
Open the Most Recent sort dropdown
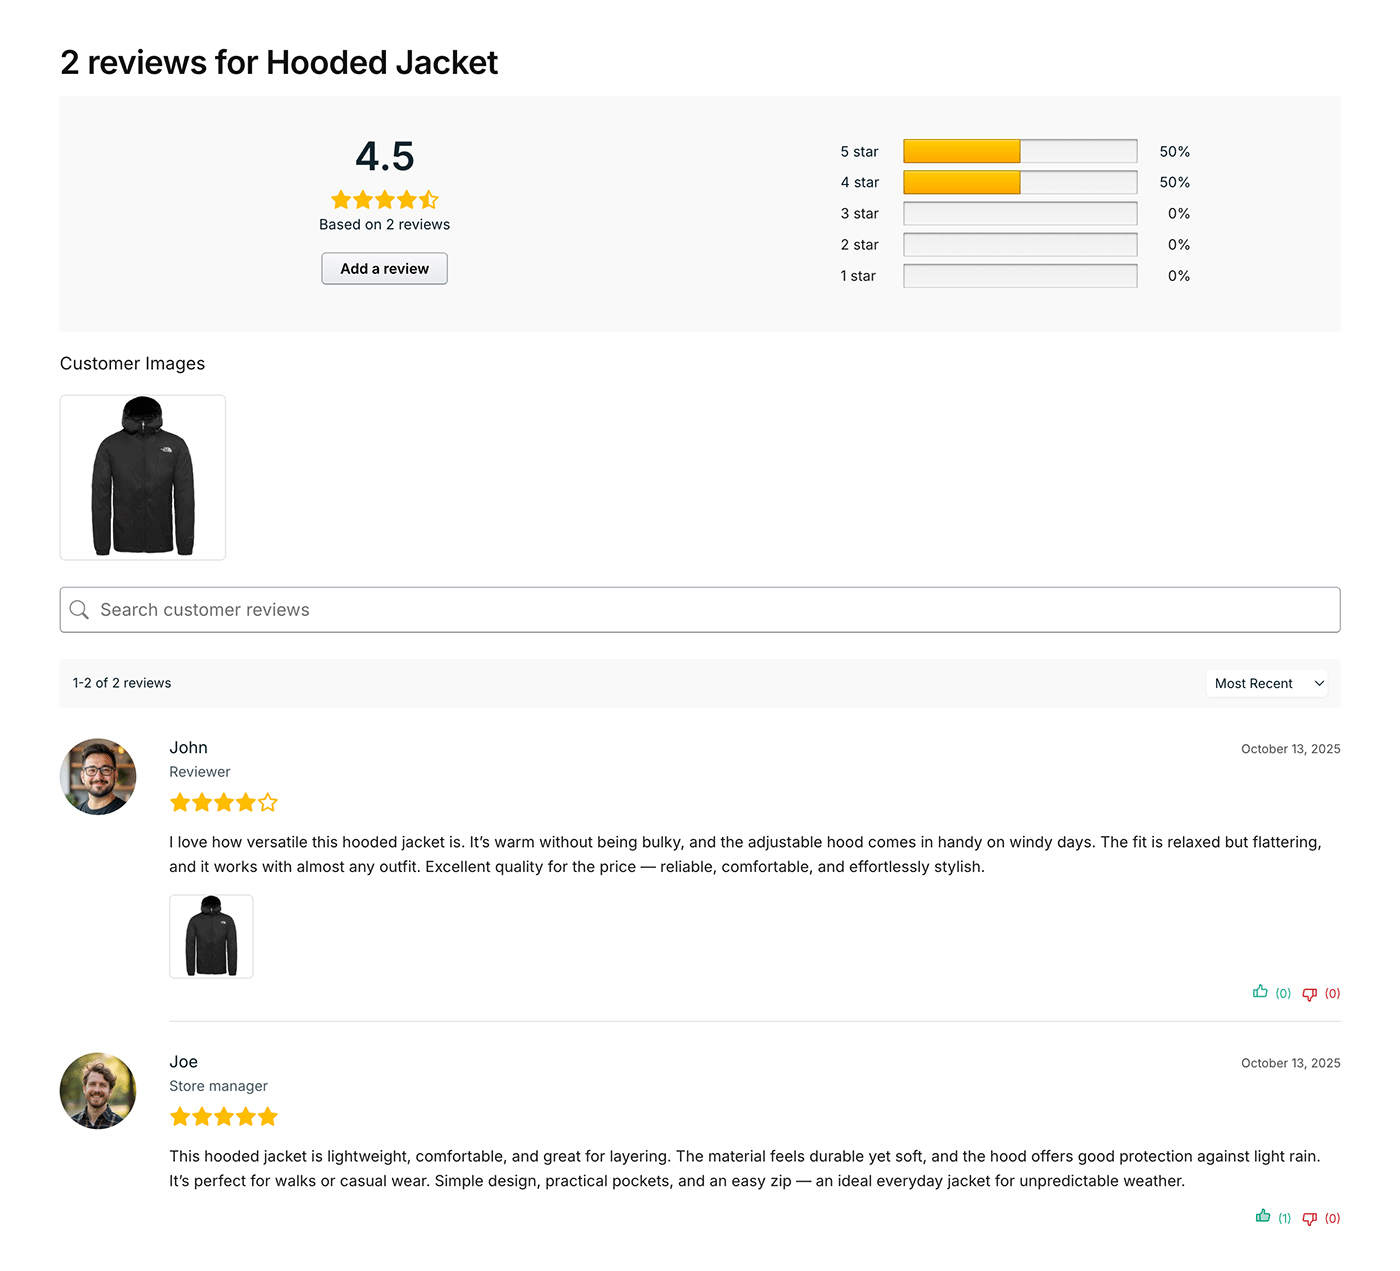1265,684
